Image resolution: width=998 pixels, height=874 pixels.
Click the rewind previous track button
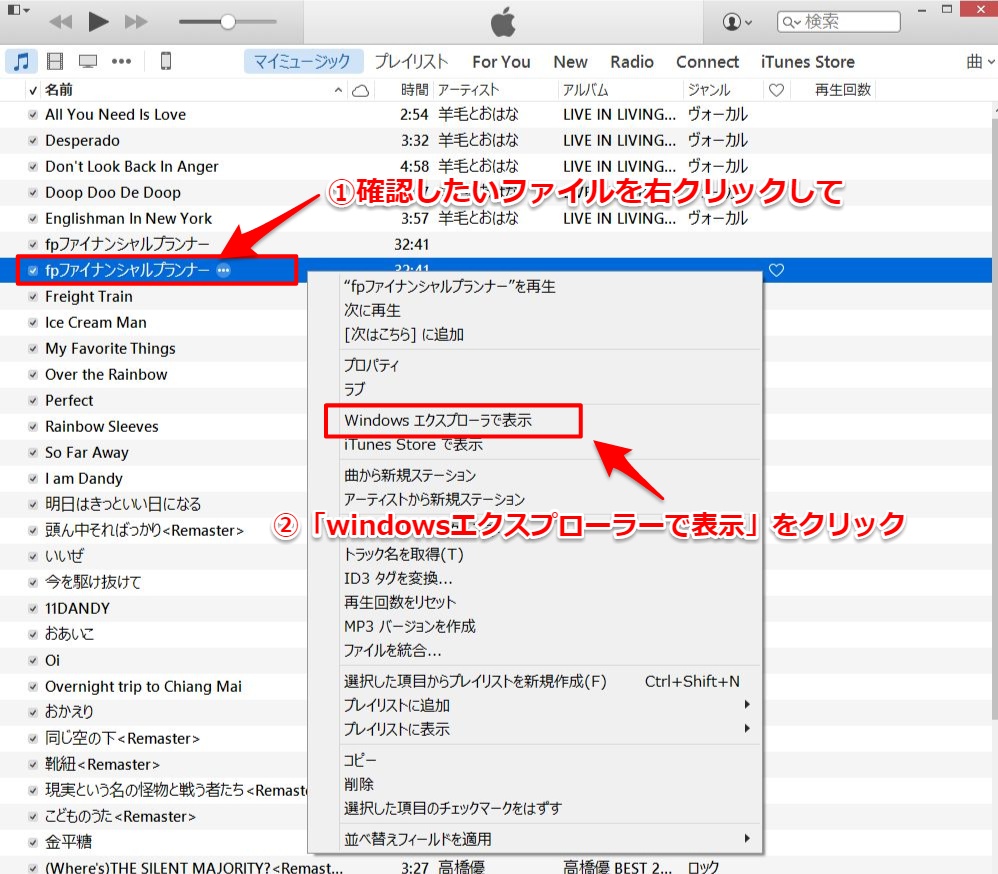click(x=60, y=22)
